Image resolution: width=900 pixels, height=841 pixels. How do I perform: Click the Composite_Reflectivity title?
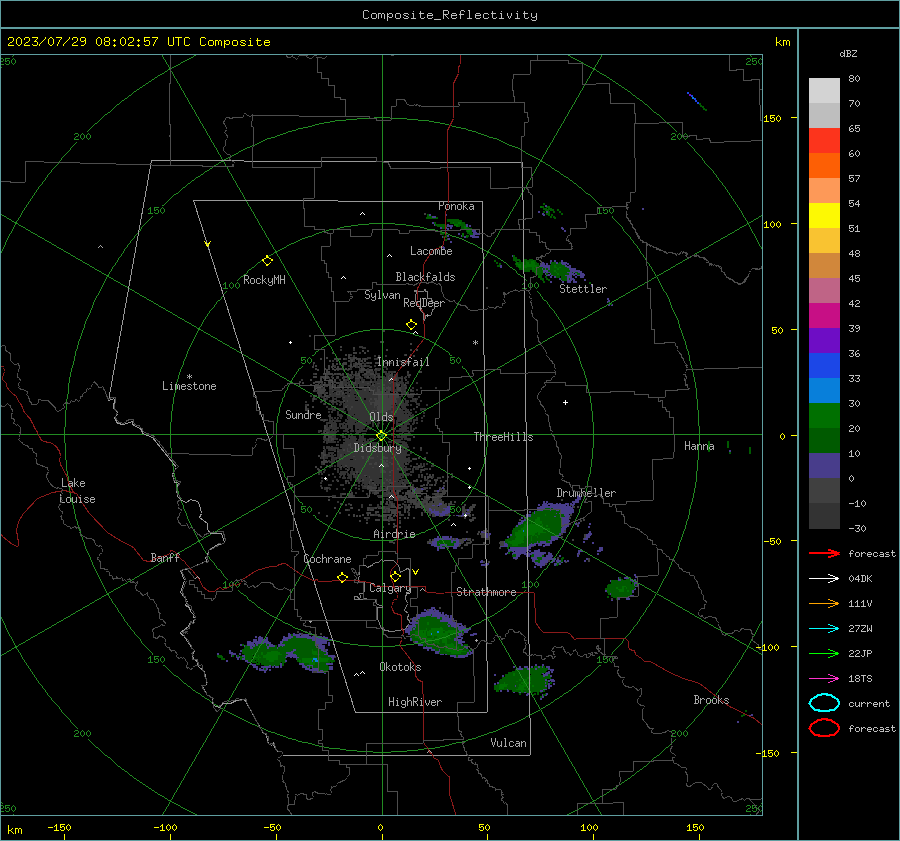(x=450, y=15)
